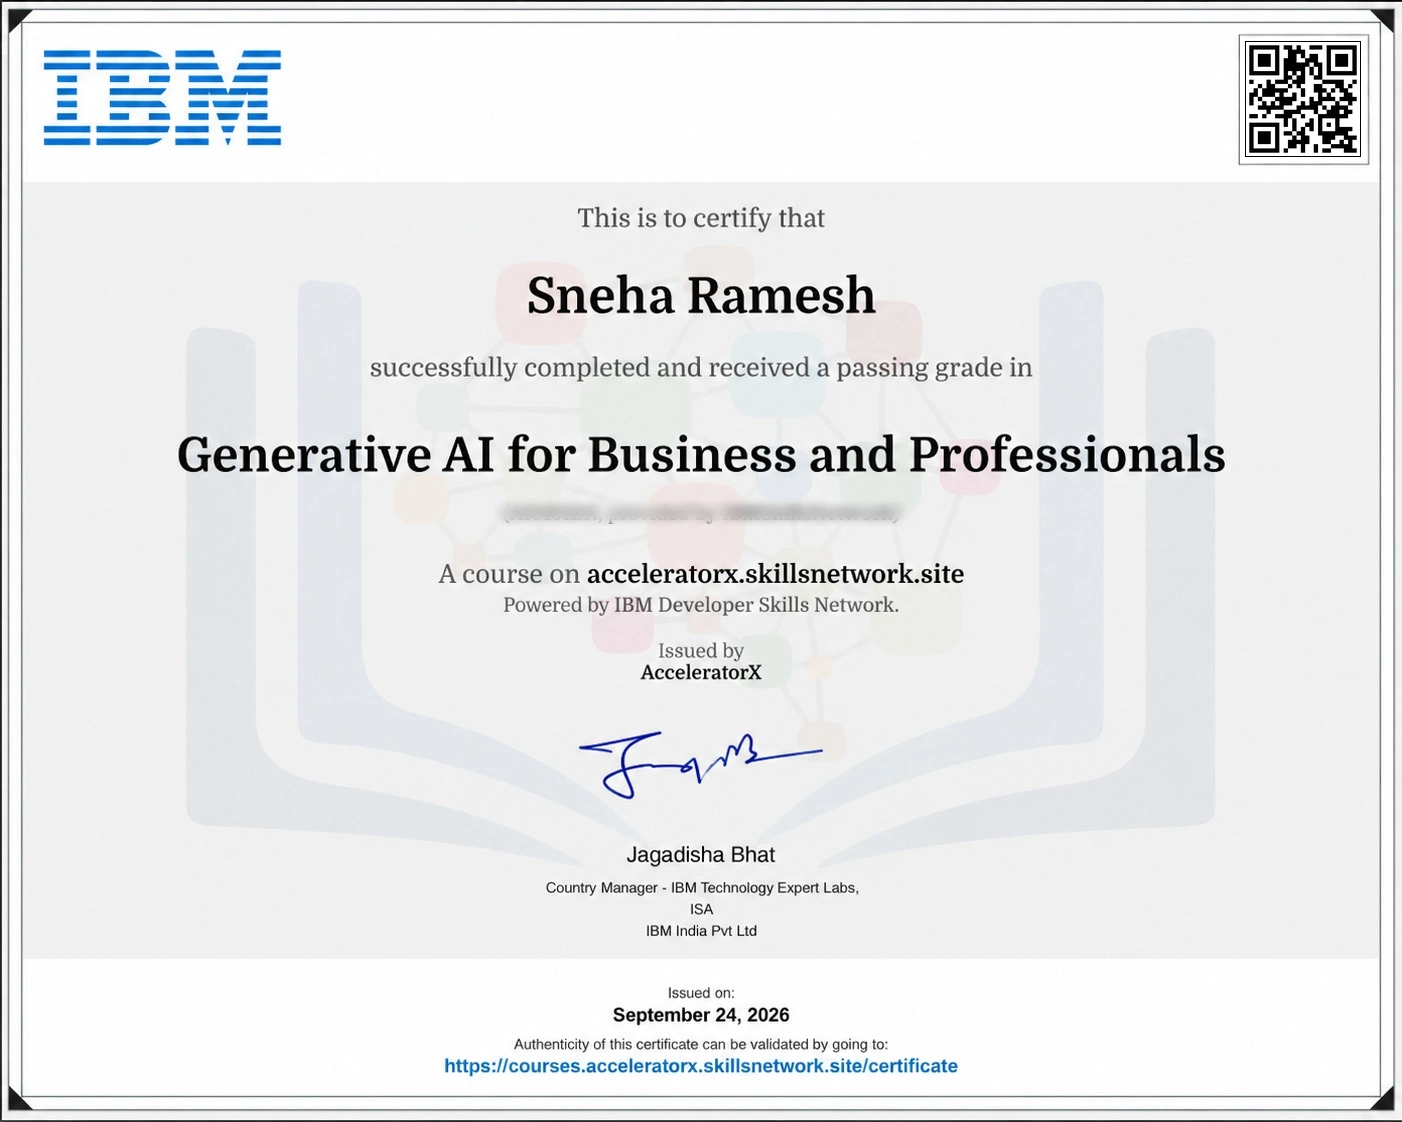
Task: Click 'This is to certify that' heading
Action: [701, 218]
